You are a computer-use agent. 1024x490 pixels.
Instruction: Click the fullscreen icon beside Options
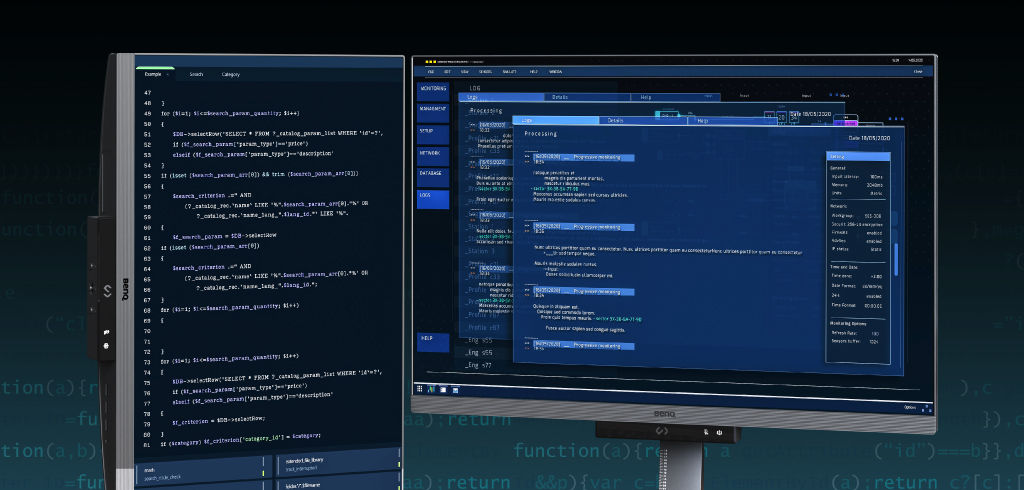click(x=924, y=408)
